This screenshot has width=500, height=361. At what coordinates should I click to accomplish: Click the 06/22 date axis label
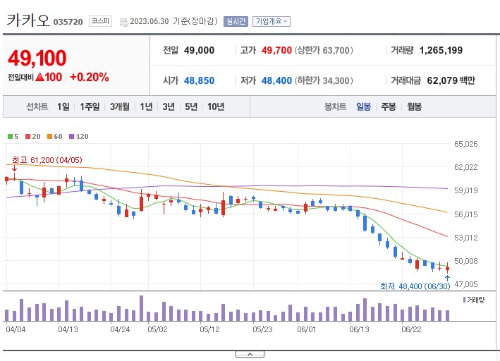[411, 329]
